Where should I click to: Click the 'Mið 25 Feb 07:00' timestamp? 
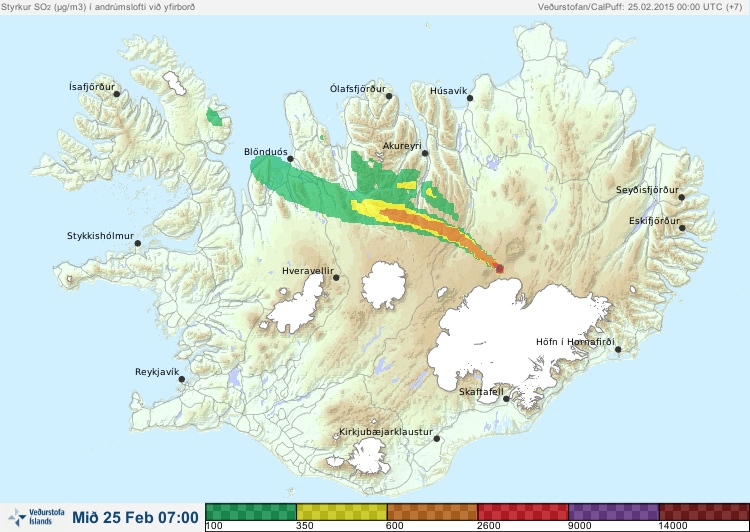(135, 517)
